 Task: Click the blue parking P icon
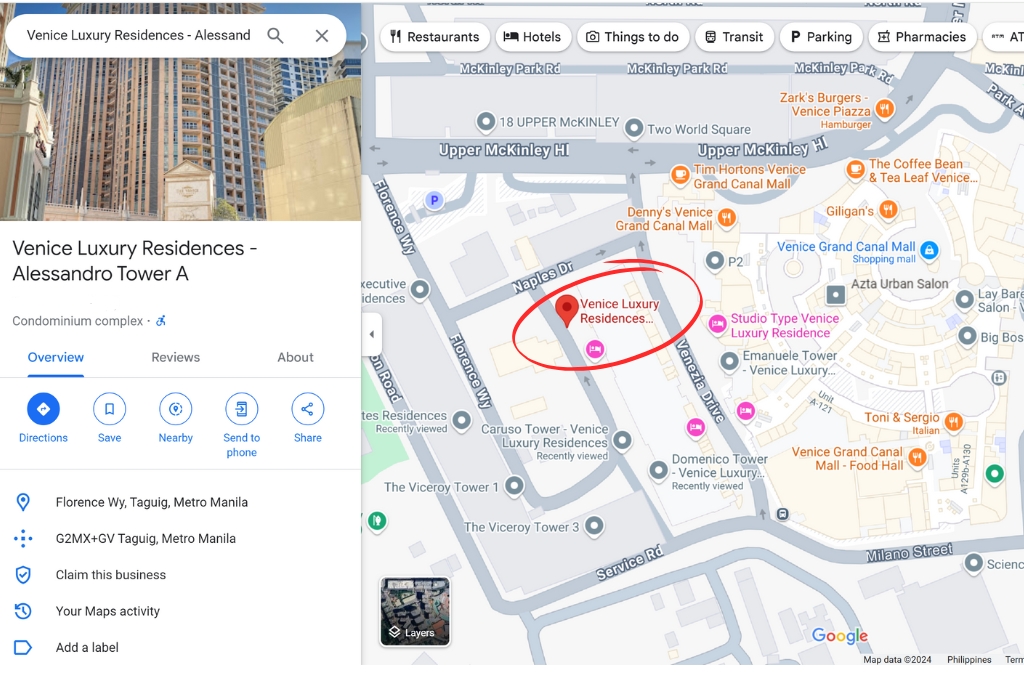coord(434,200)
